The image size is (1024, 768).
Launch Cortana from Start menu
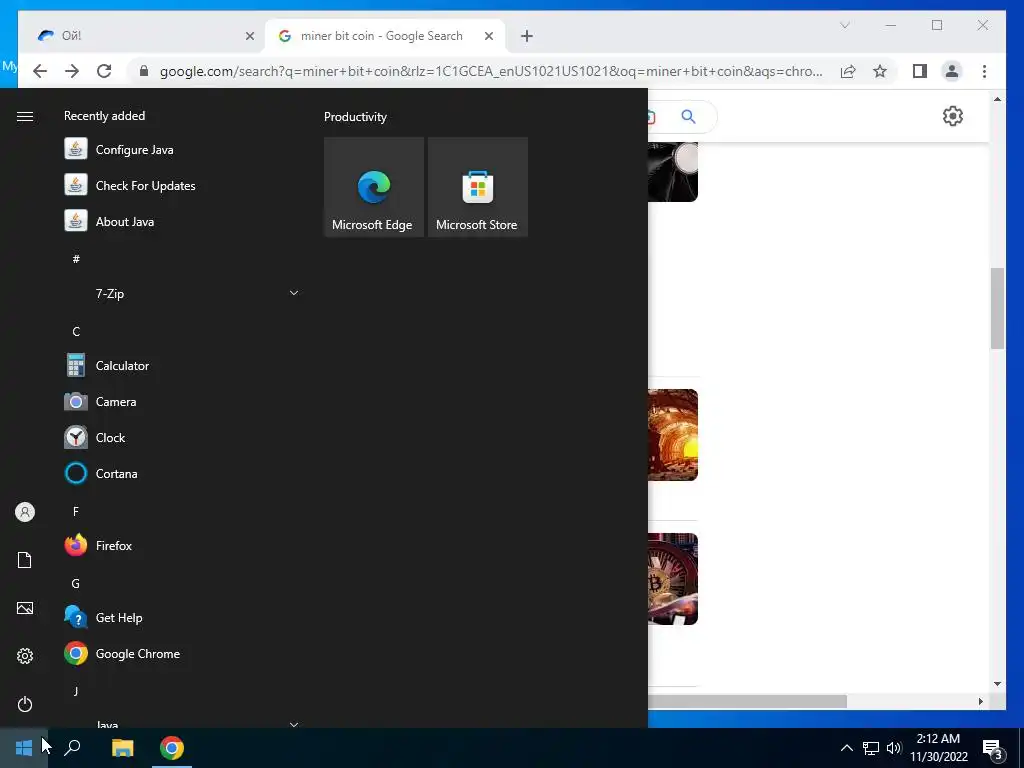coord(183,473)
